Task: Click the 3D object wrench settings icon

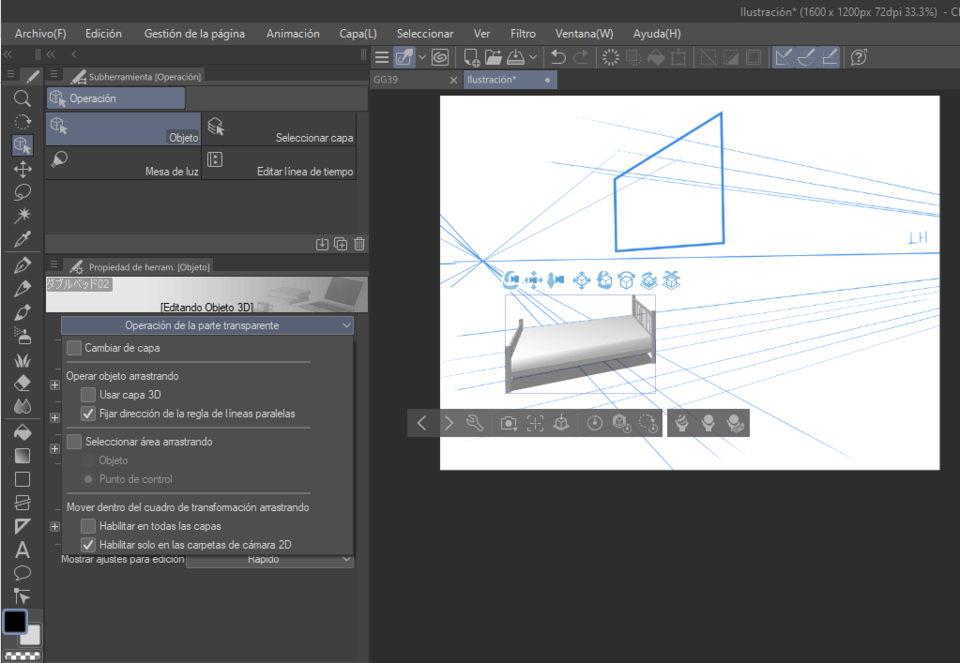Action: (x=474, y=423)
